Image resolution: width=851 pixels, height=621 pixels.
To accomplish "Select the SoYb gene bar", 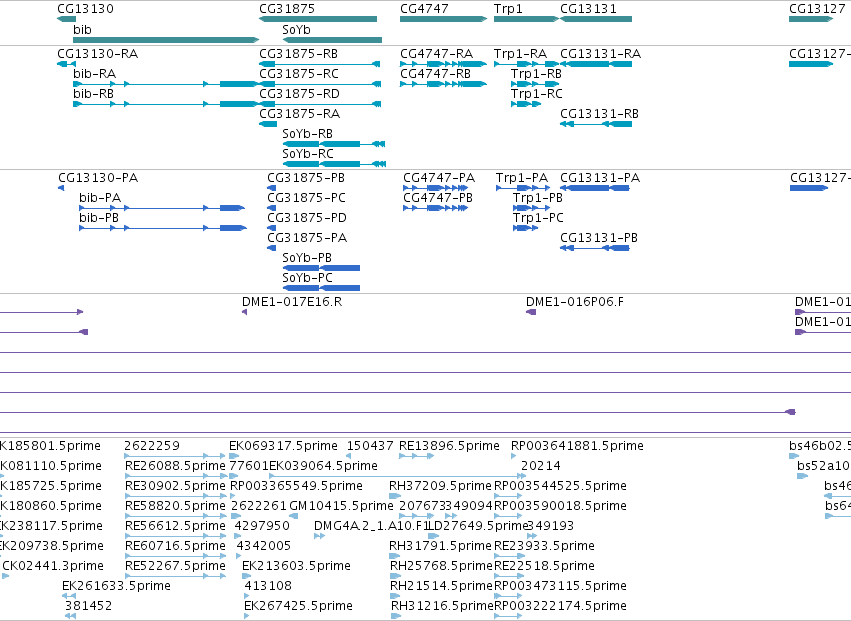I will 332,40.
